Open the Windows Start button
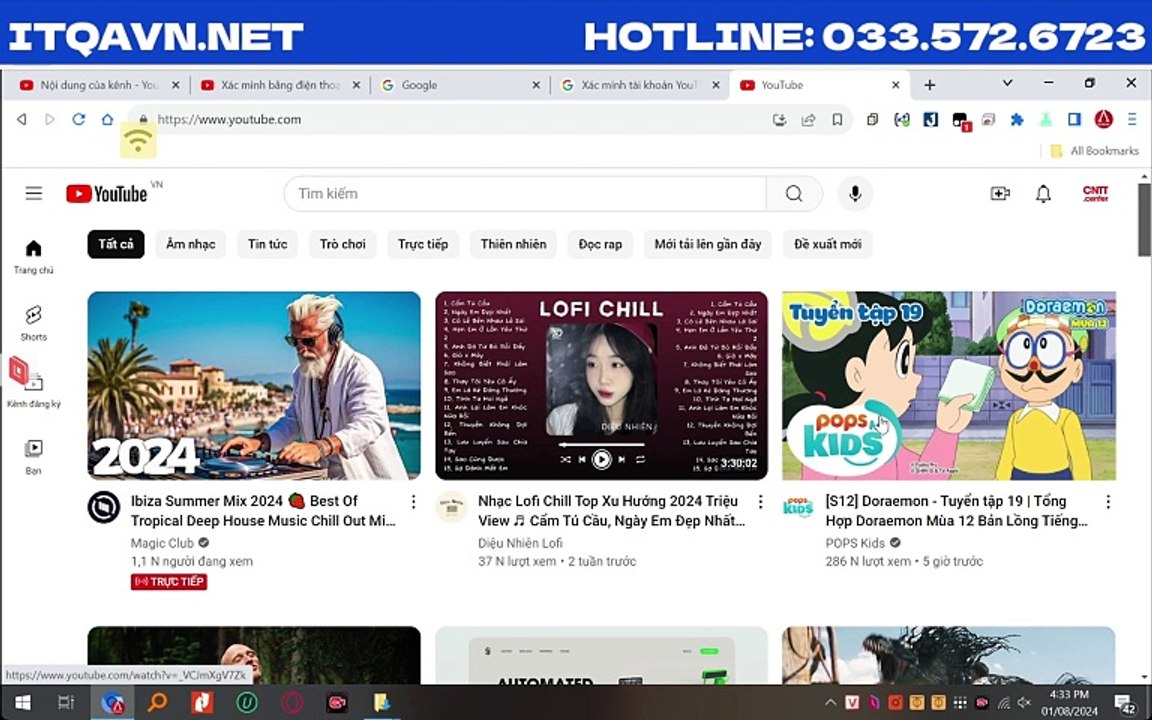 (x=23, y=703)
